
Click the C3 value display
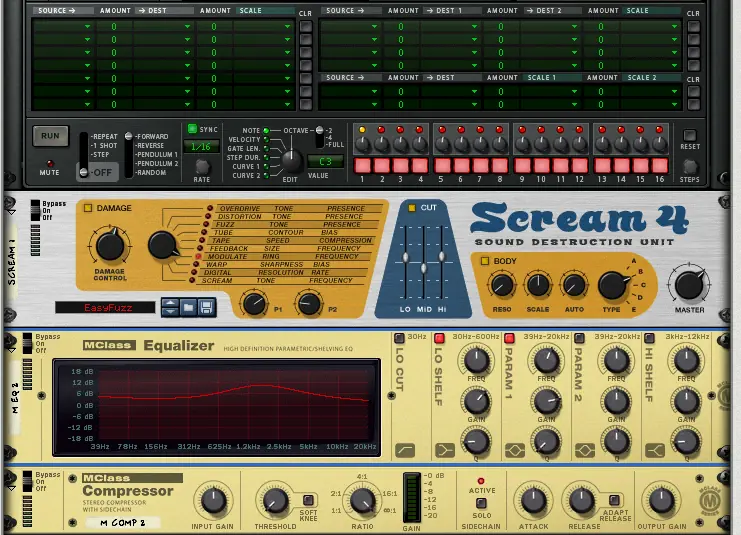[325, 162]
